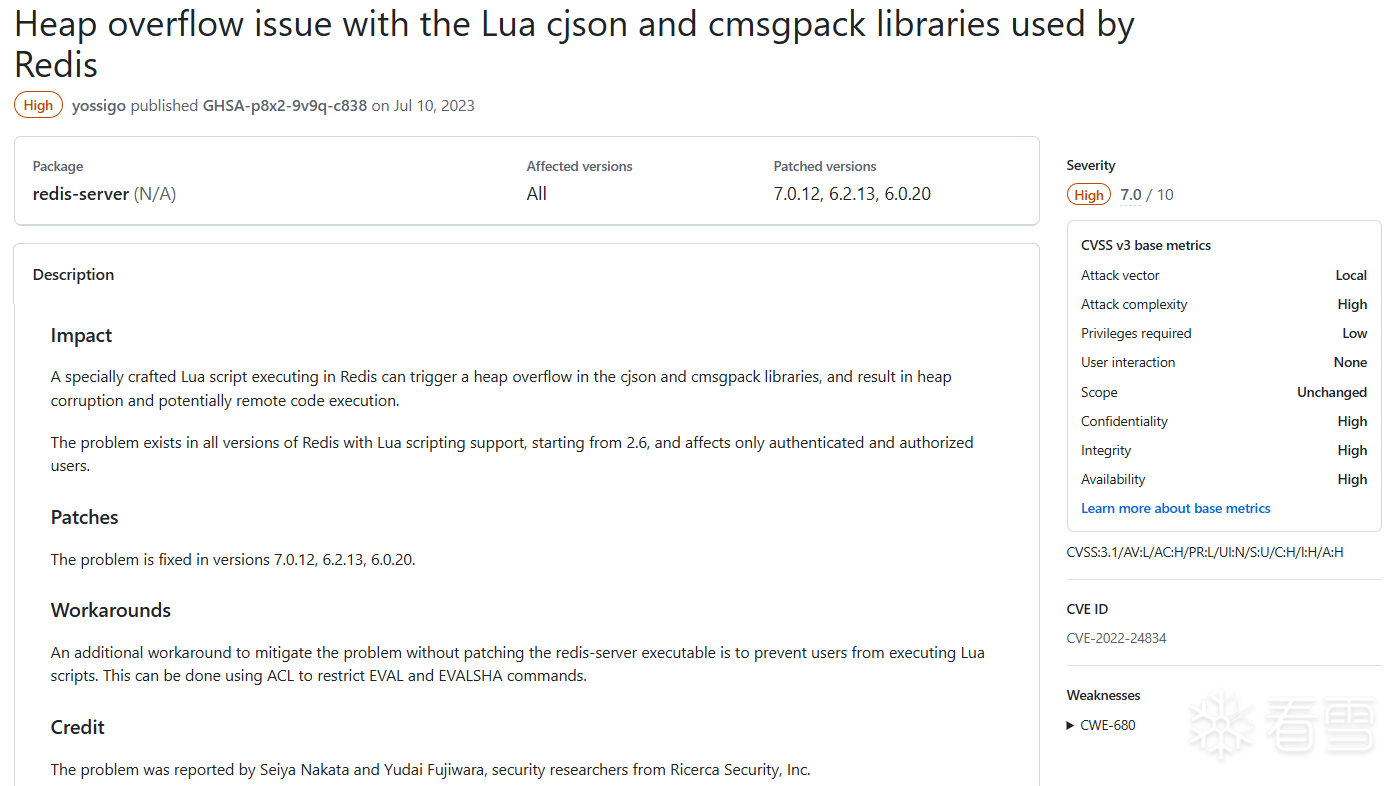1398x786 pixels.
Task: Click the CVSS vector string text
Action: pos(1205,551)
